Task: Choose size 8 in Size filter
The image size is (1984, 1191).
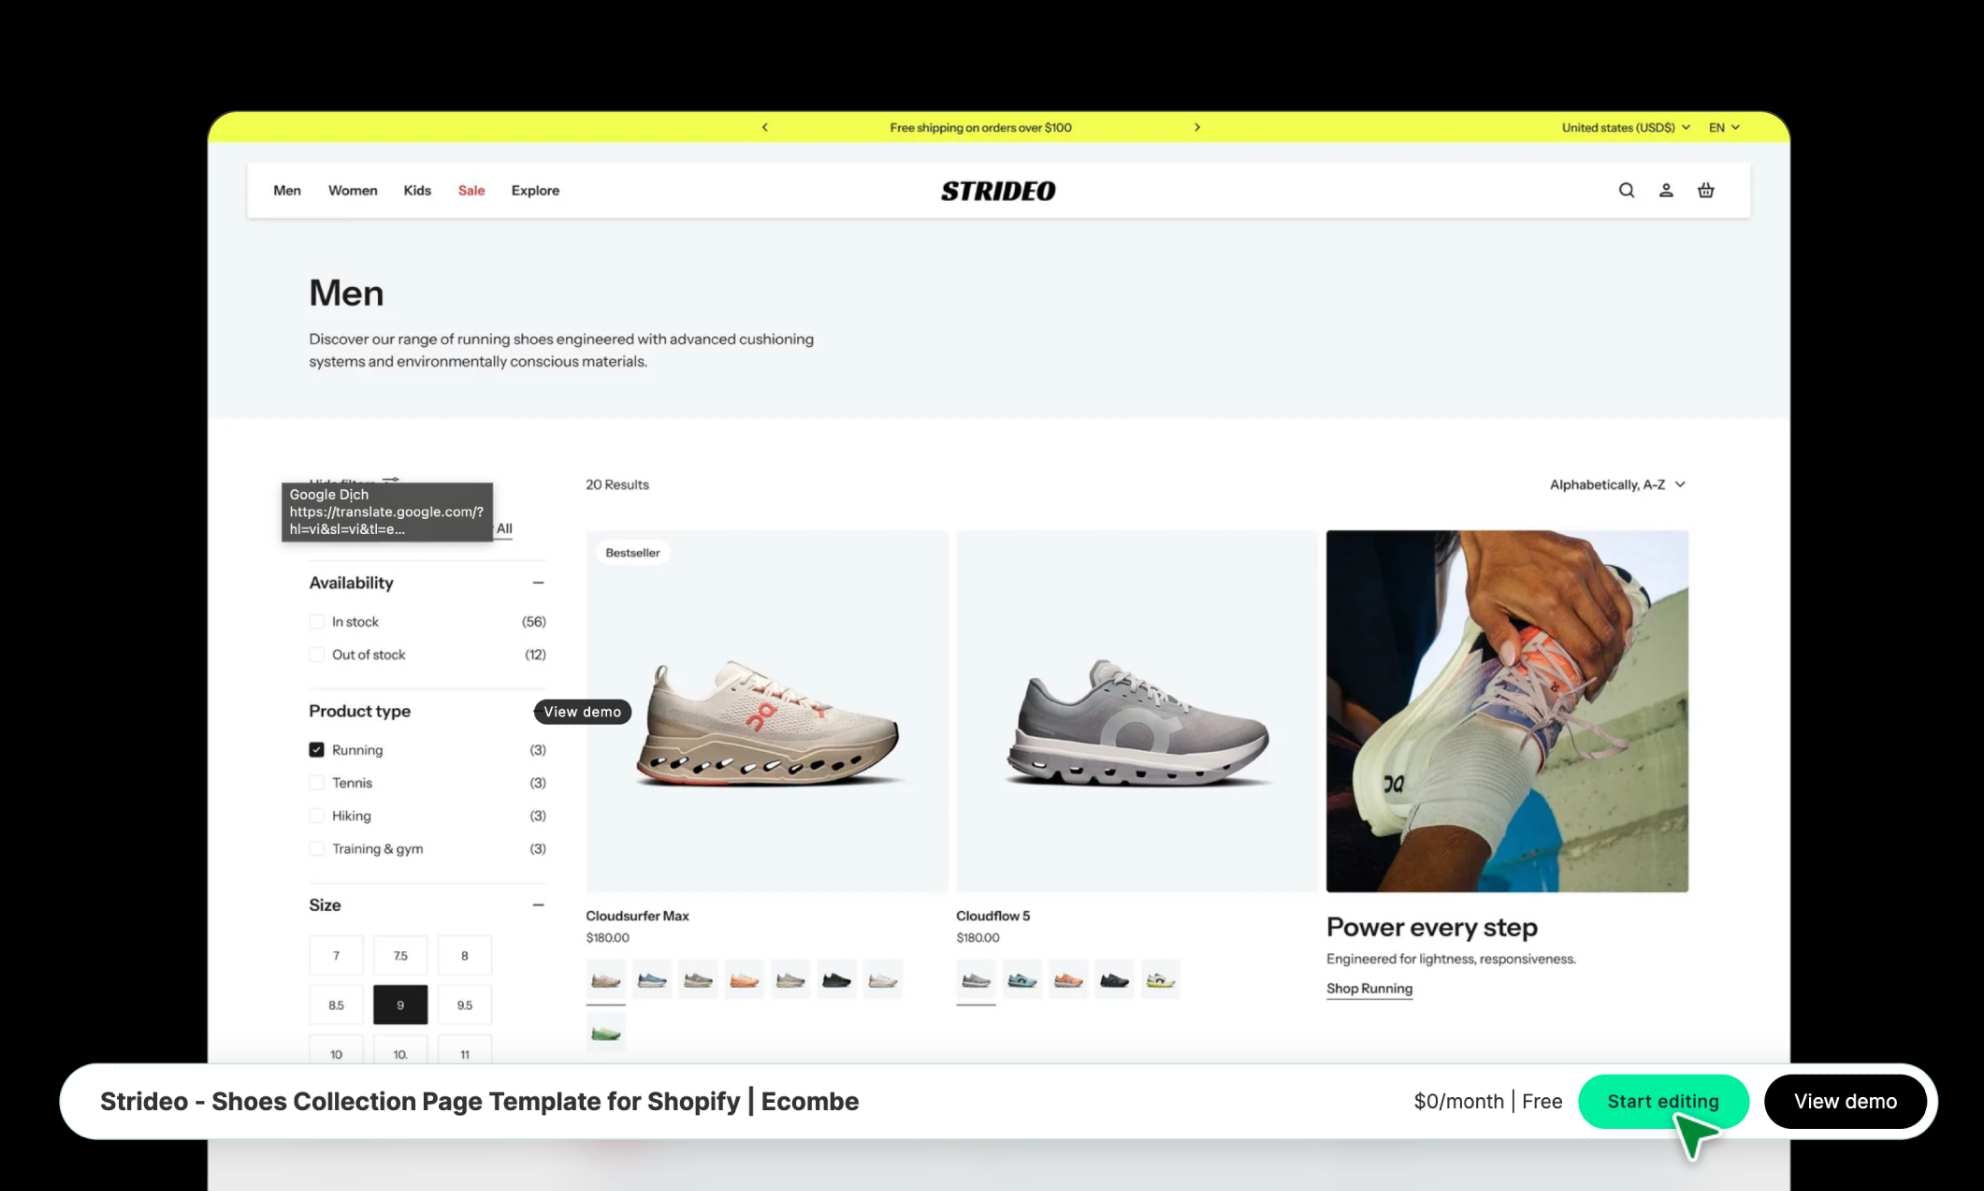Action: (464, 956)
